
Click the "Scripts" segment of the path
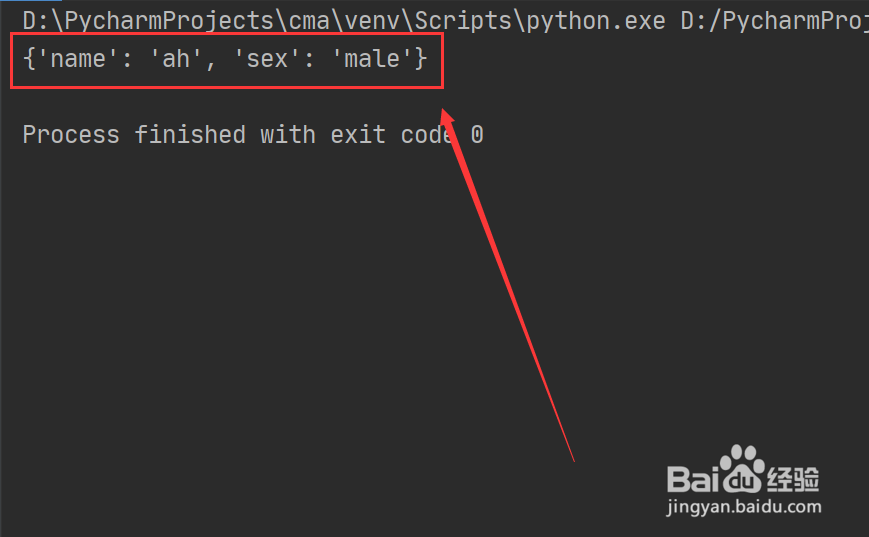click(x=463, y=21)
